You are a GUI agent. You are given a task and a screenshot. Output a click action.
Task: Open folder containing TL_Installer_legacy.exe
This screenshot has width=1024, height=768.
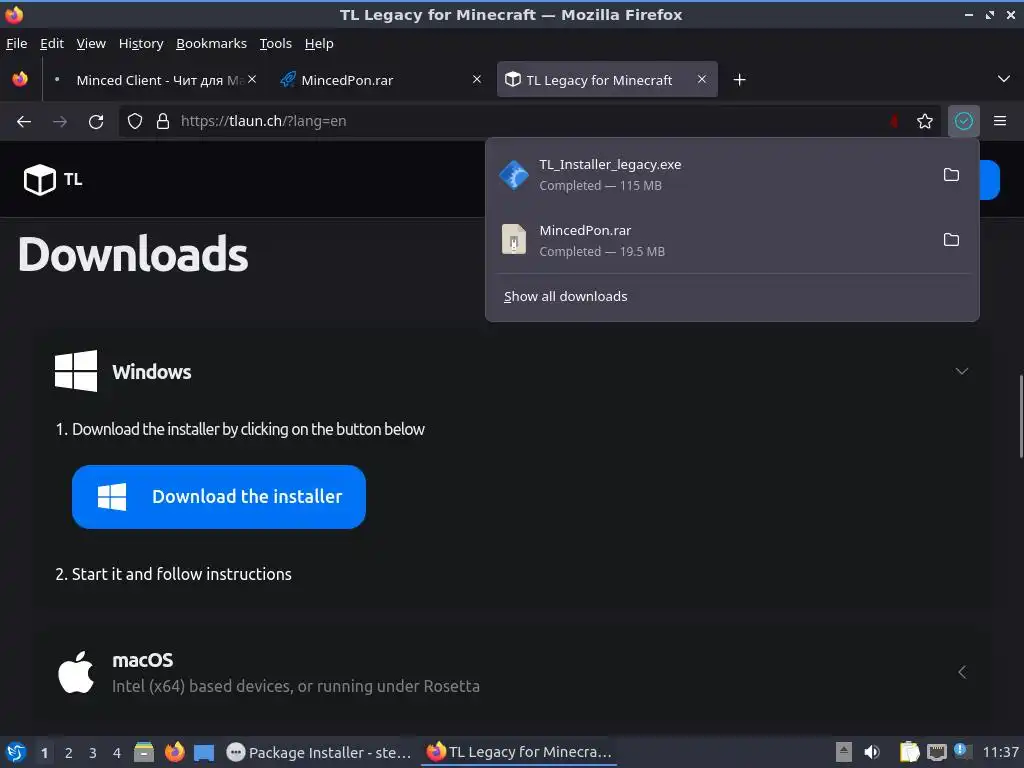point(952,175)
